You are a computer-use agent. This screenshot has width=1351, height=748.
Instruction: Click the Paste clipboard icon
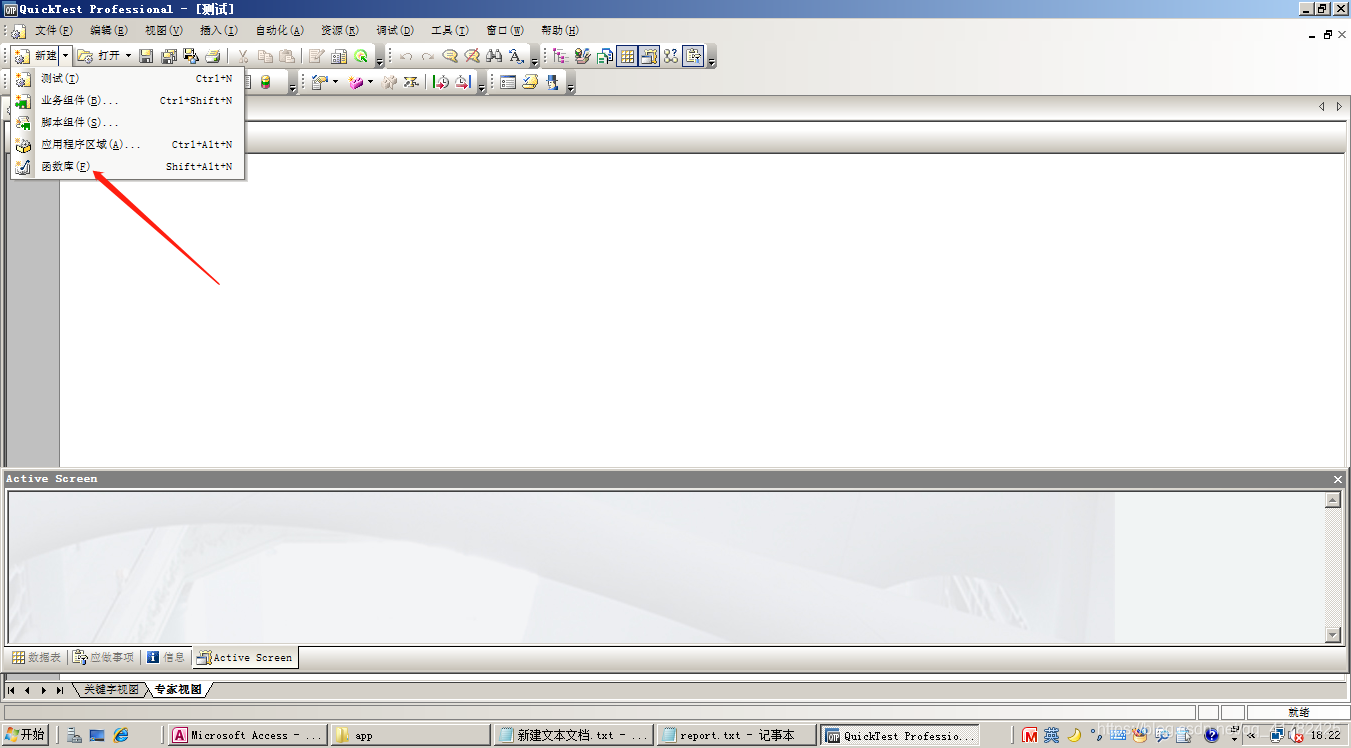[x=287, y=56]
